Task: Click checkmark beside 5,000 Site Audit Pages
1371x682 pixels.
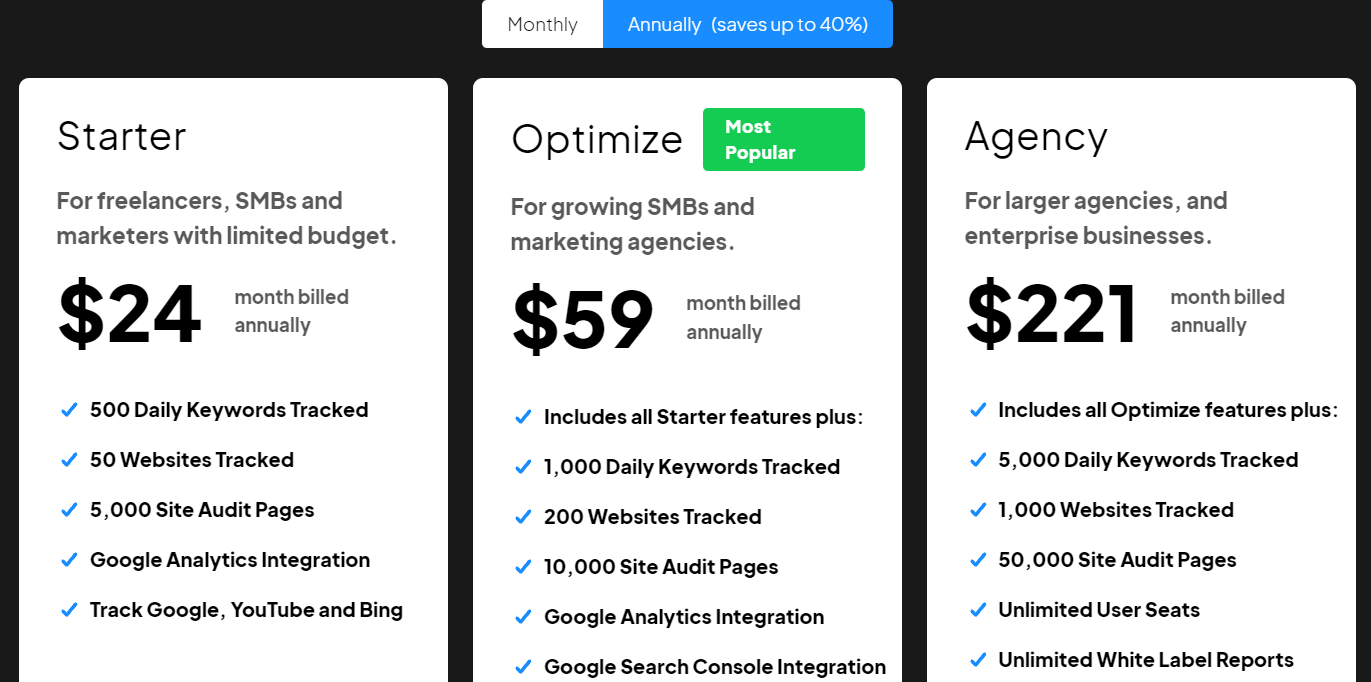Action: click(x=69, y=509)
